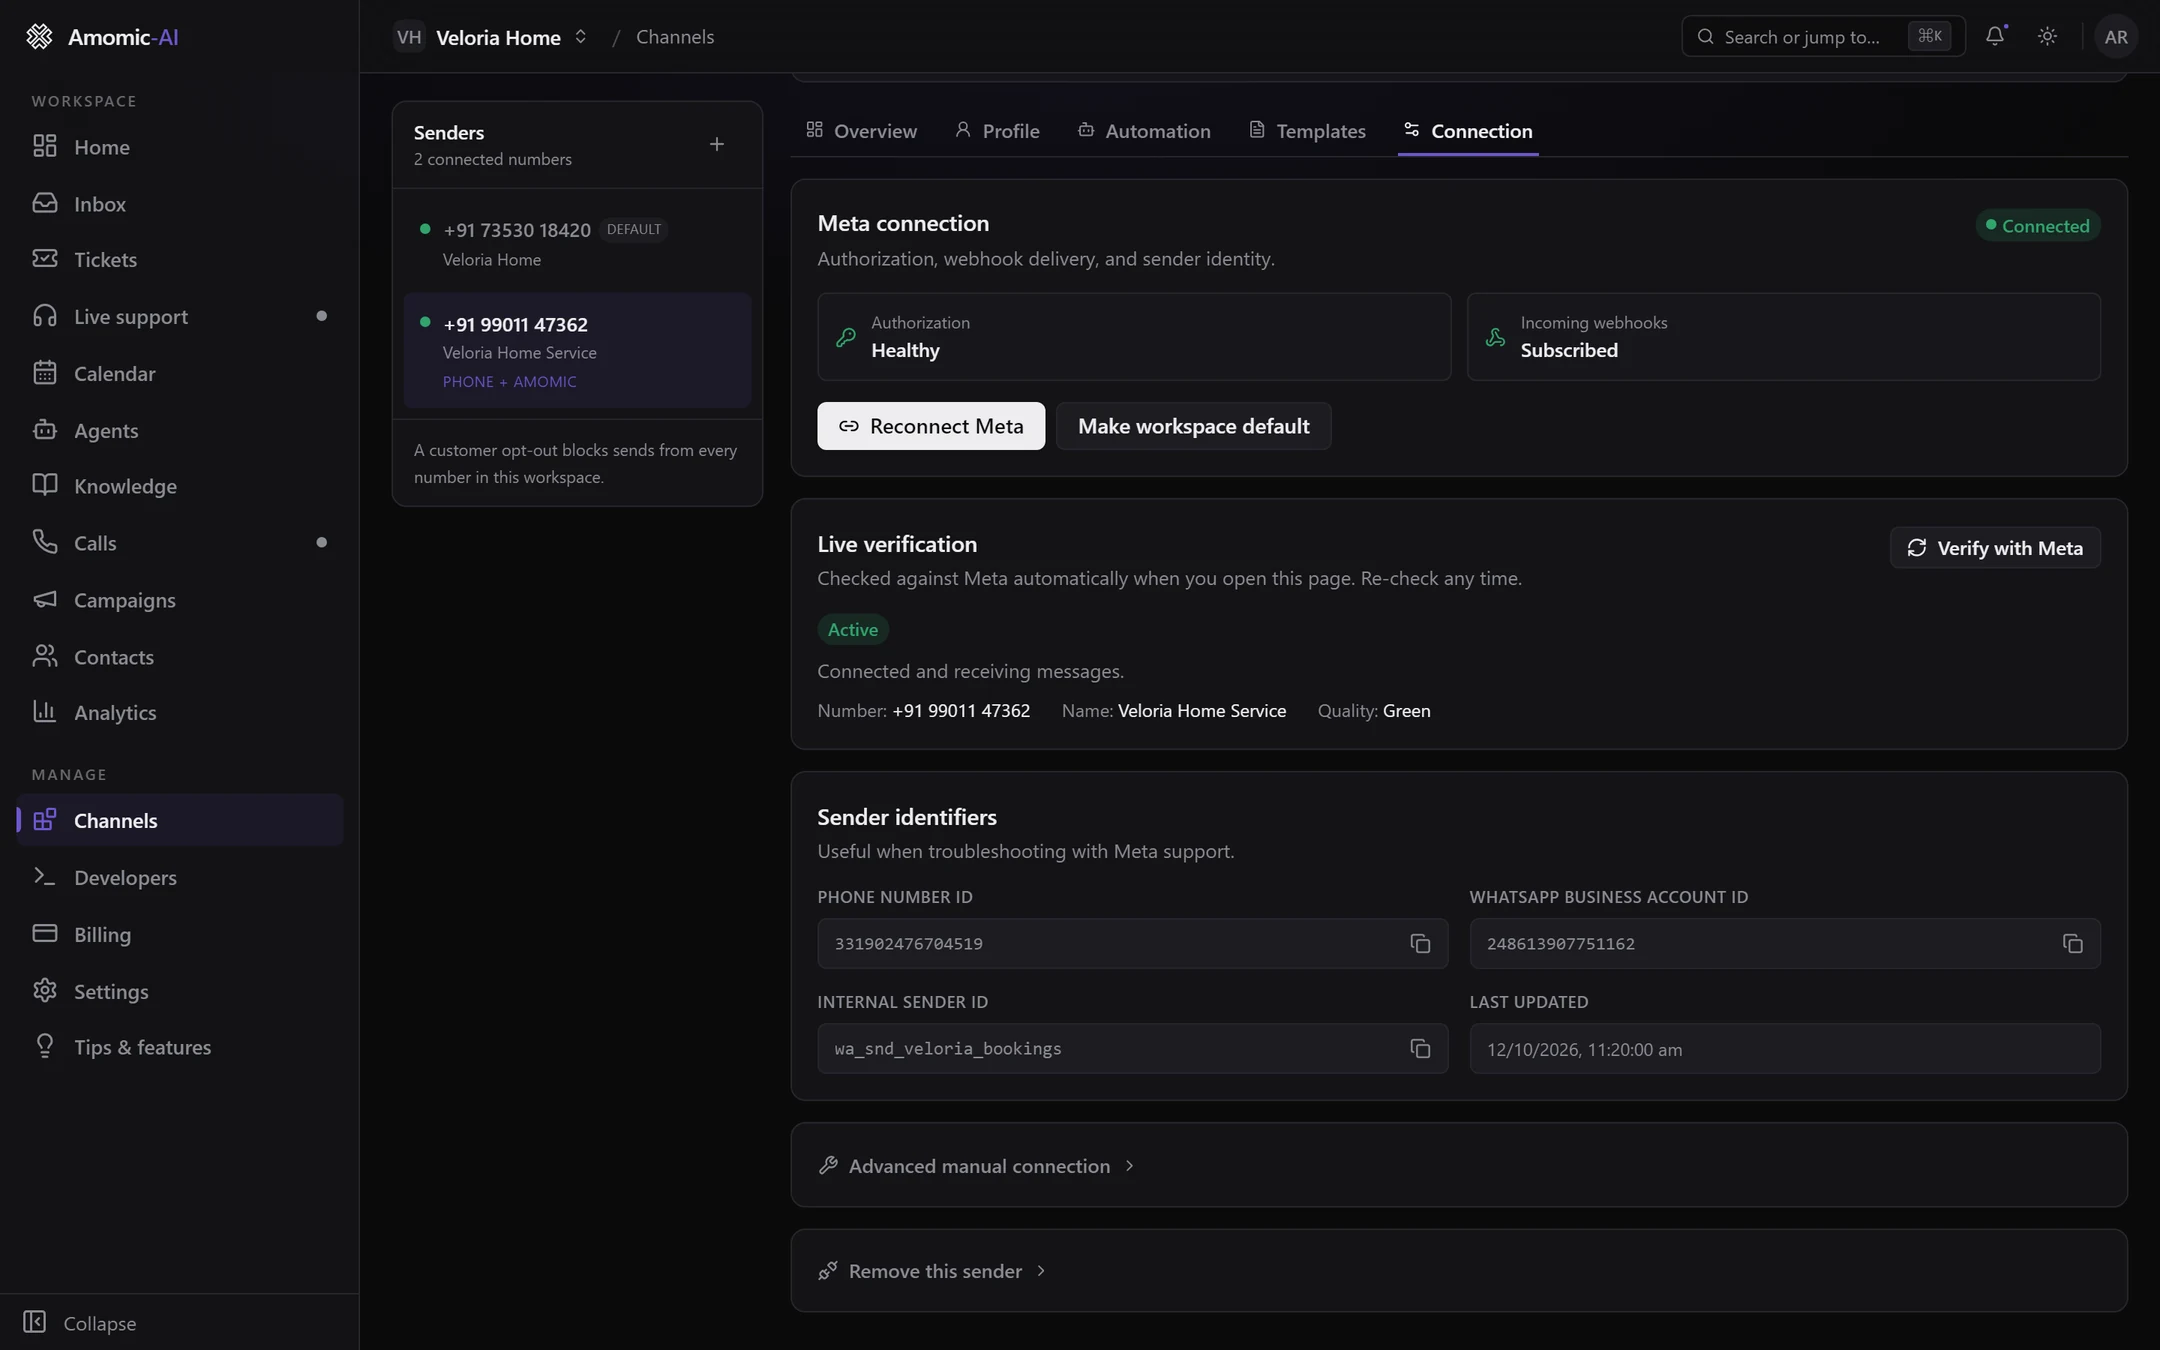Switch to the Profile tab
Screen dimensions: 2160x1350
pos(997,131)
